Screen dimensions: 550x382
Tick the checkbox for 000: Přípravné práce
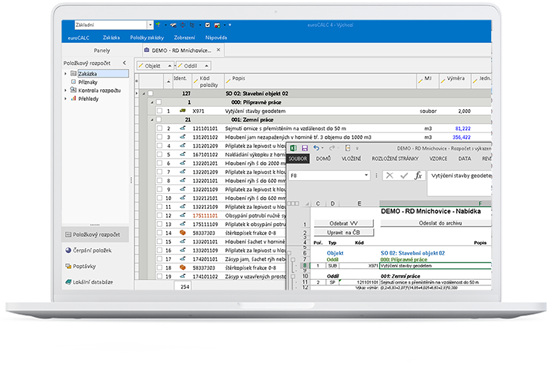[x=159, y=102]
